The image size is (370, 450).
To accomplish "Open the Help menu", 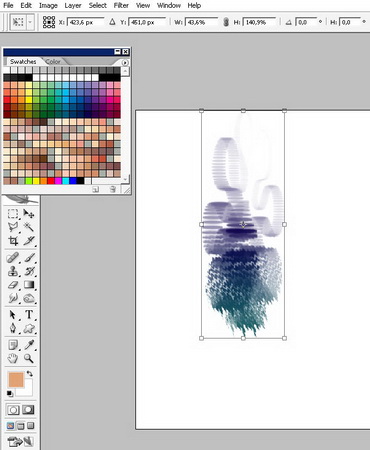I will point(194,5).
